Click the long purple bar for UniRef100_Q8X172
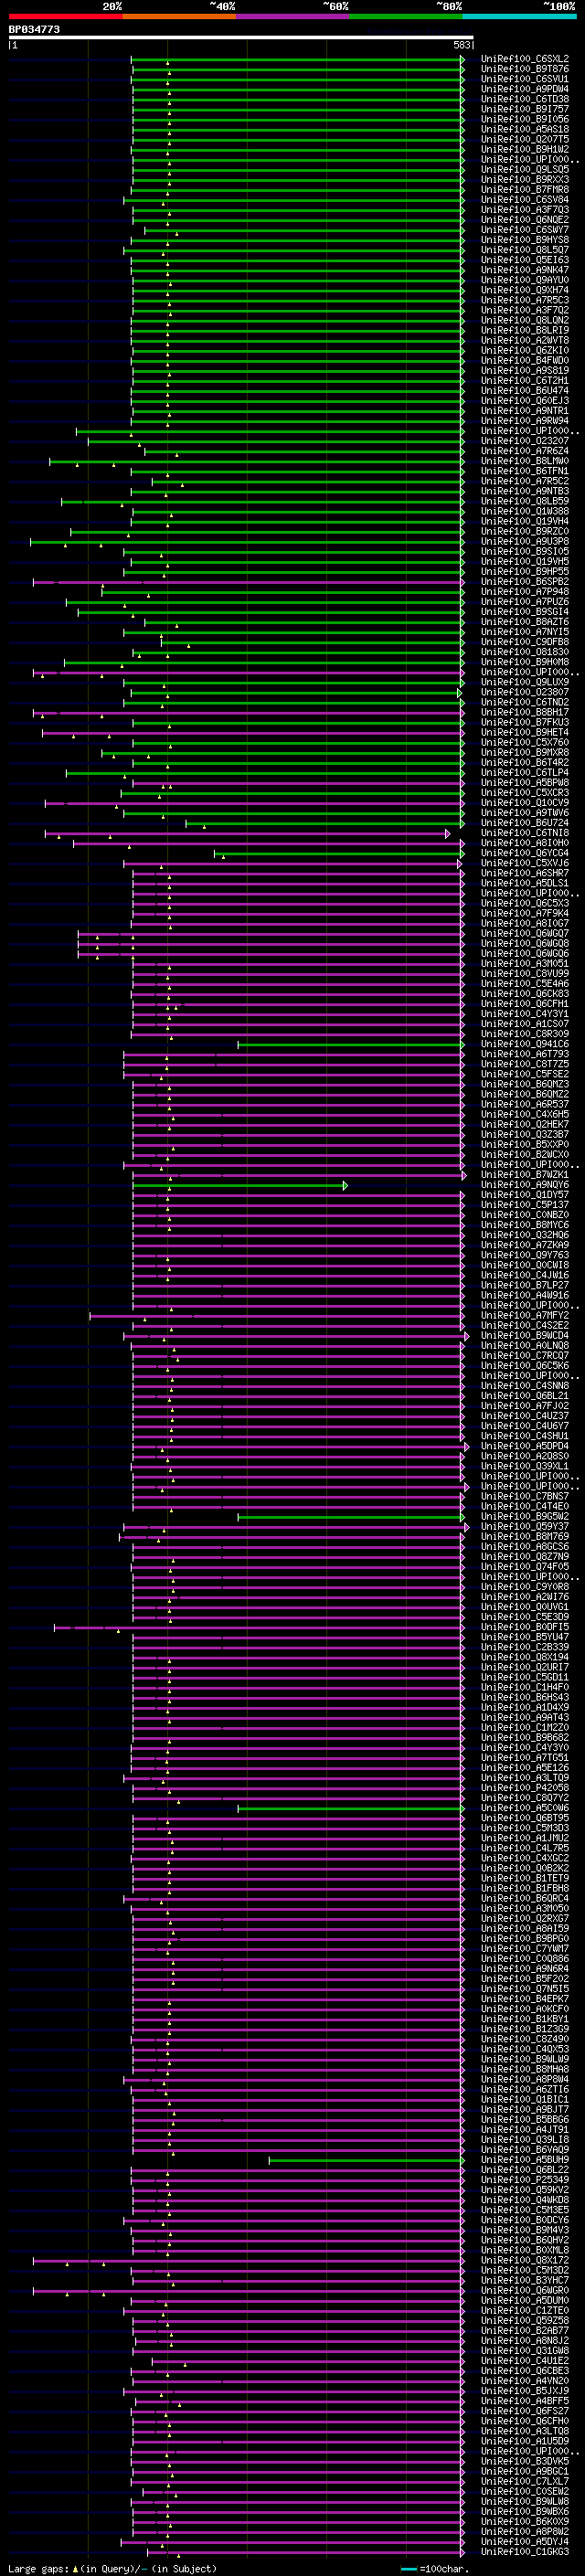 (248, 2260)
